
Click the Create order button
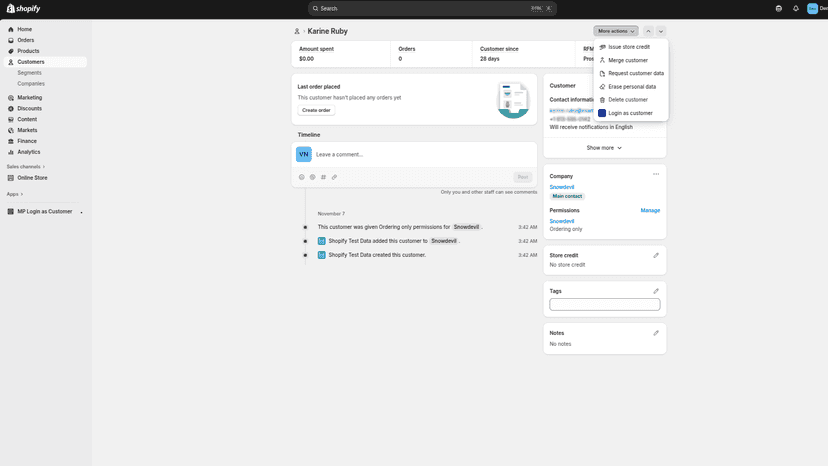316,110
